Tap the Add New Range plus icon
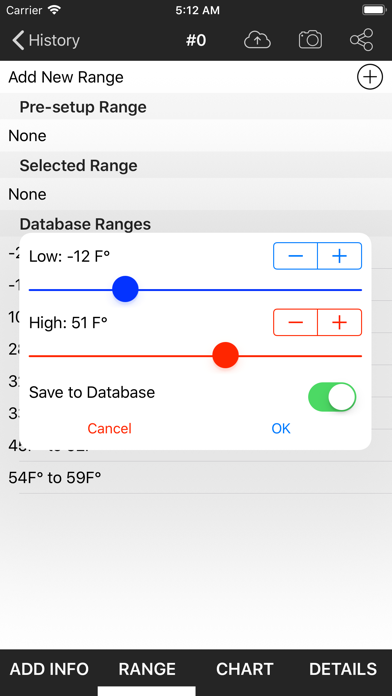Viewport: 392px width, 696px height. [370, 77]
